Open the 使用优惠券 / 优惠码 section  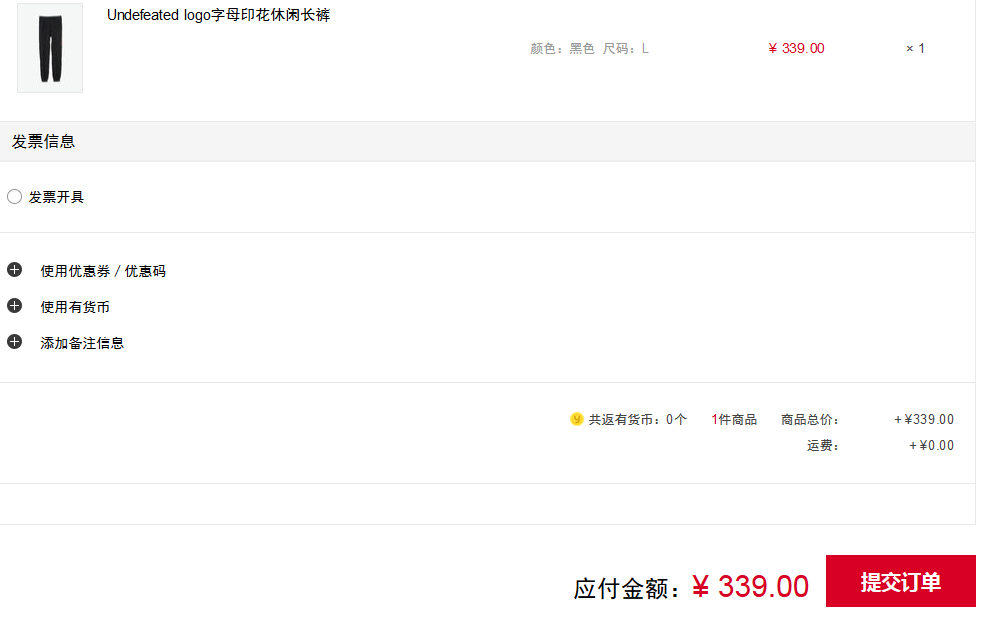103,271
